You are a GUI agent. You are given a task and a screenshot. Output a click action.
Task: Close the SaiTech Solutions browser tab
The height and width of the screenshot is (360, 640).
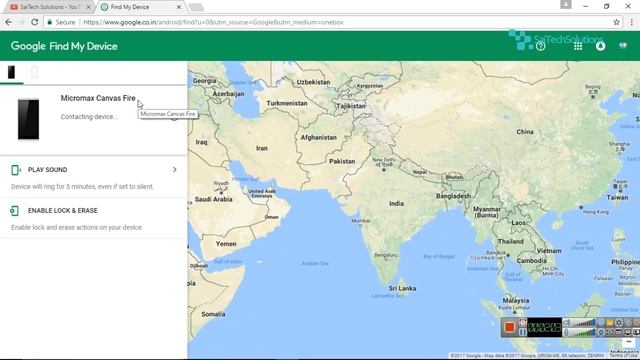(88, 7)
